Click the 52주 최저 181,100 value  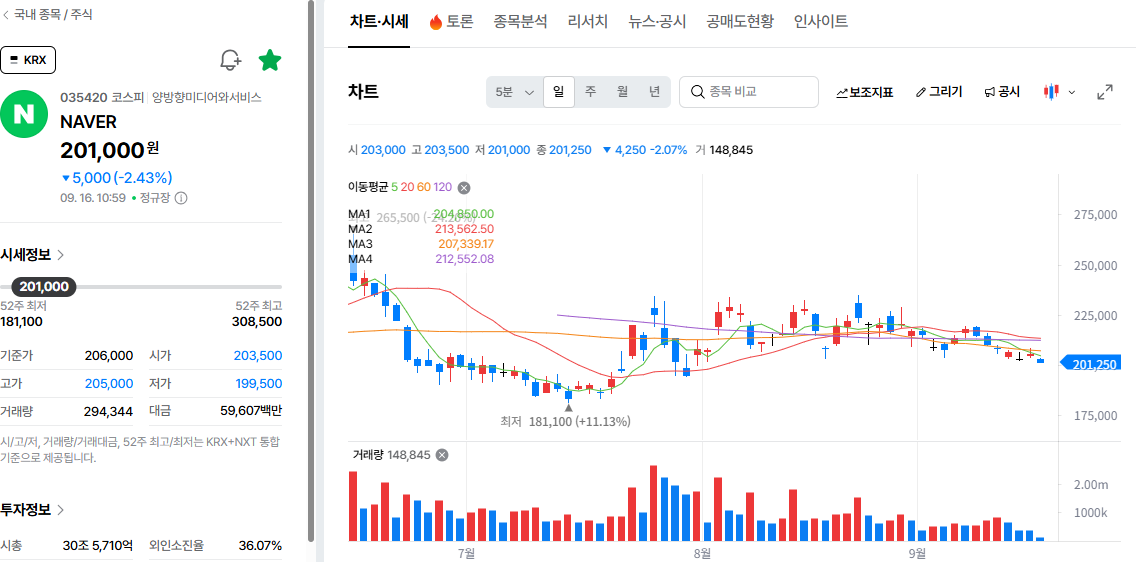coord(22,322)
